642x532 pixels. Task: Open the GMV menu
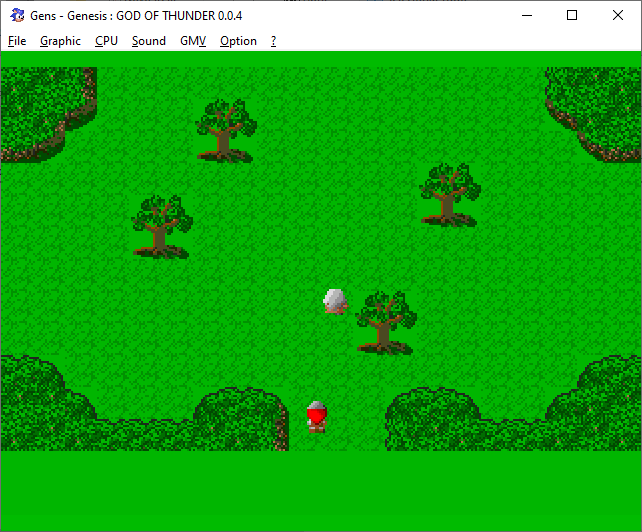pos(193,41)
